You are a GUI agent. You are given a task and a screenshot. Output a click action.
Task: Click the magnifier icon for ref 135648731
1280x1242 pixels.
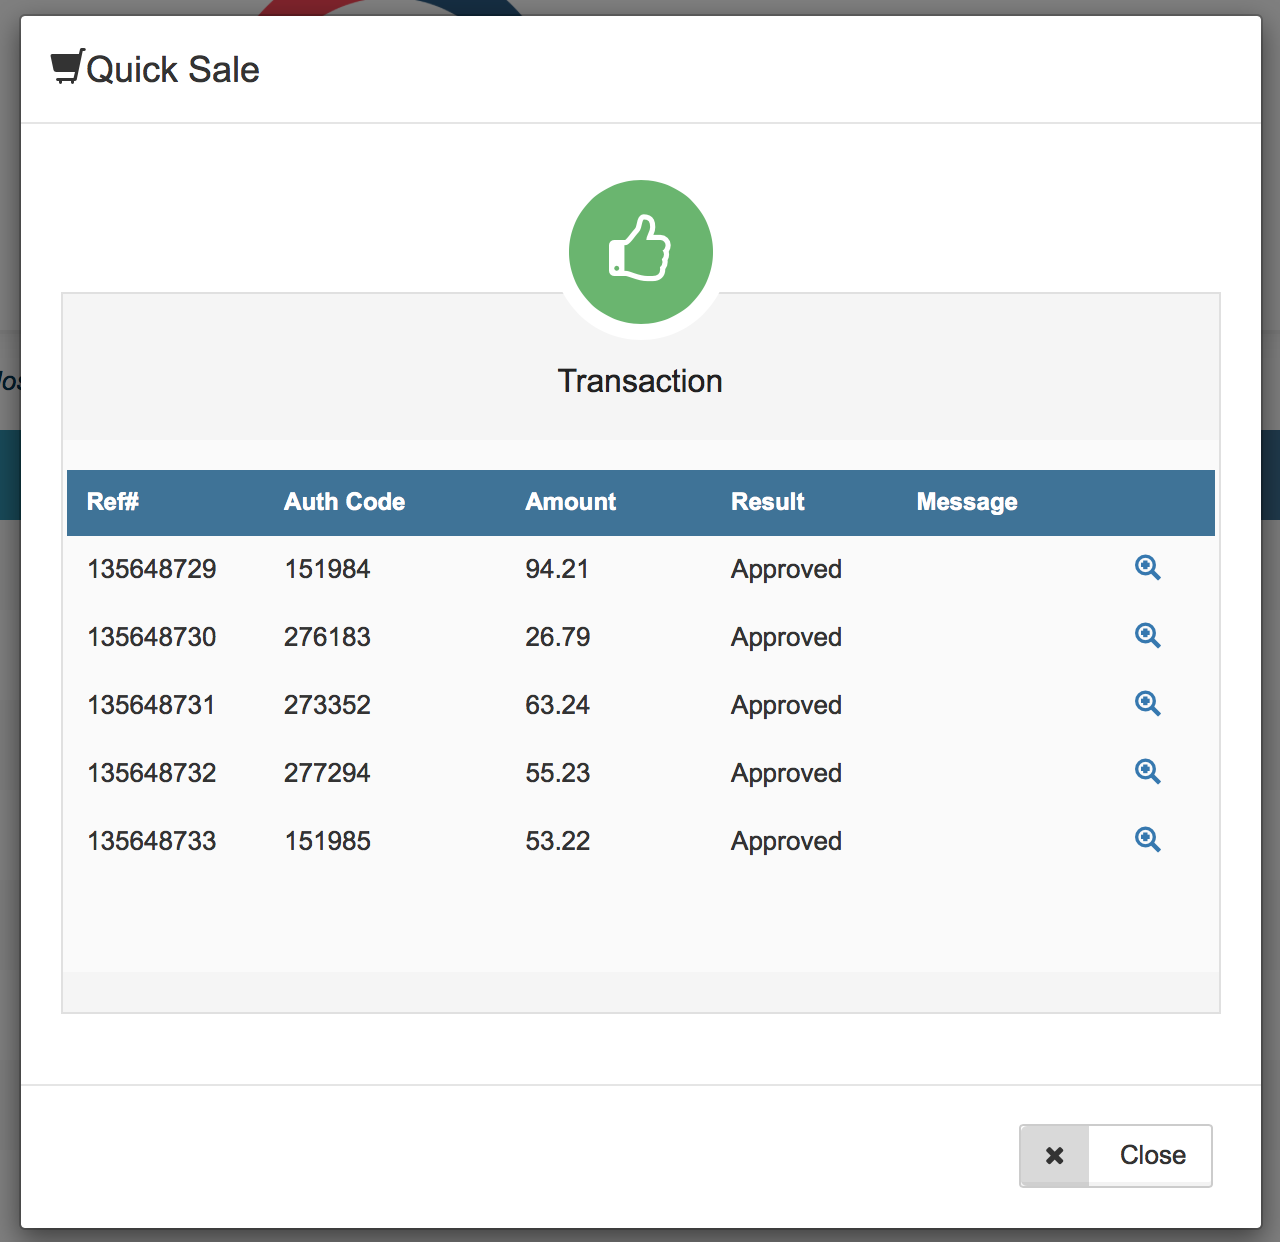pos(1147,704)
